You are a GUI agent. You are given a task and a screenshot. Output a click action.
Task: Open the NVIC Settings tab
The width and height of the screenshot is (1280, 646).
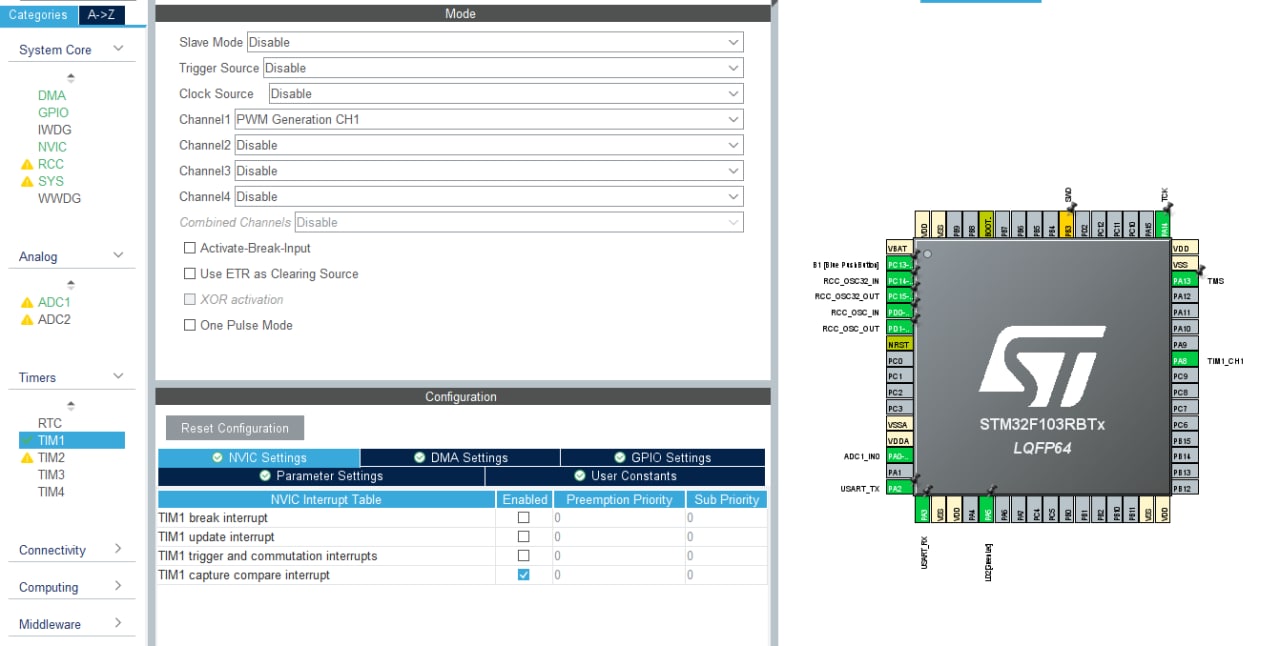pyautogui.click(x=259, y=458)
